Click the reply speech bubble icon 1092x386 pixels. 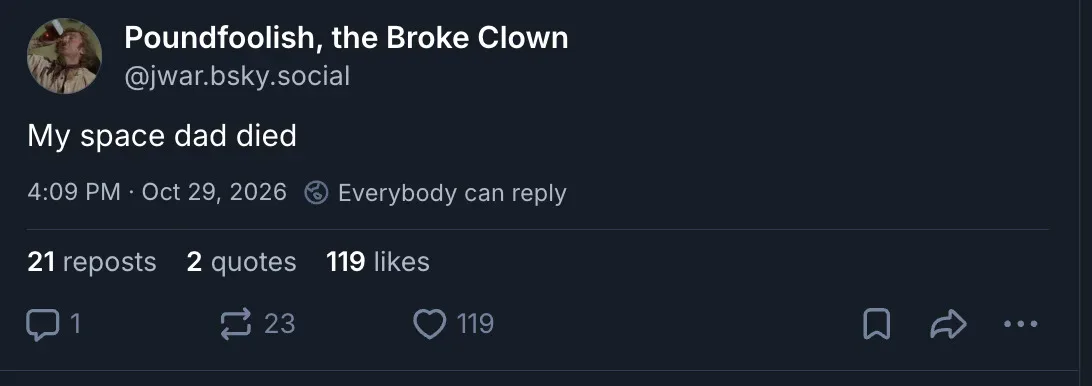click(42, 325)
